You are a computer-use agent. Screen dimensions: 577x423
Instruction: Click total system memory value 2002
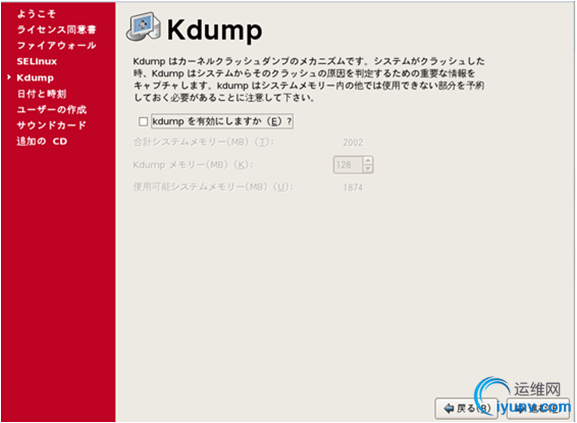pos(353,142)
